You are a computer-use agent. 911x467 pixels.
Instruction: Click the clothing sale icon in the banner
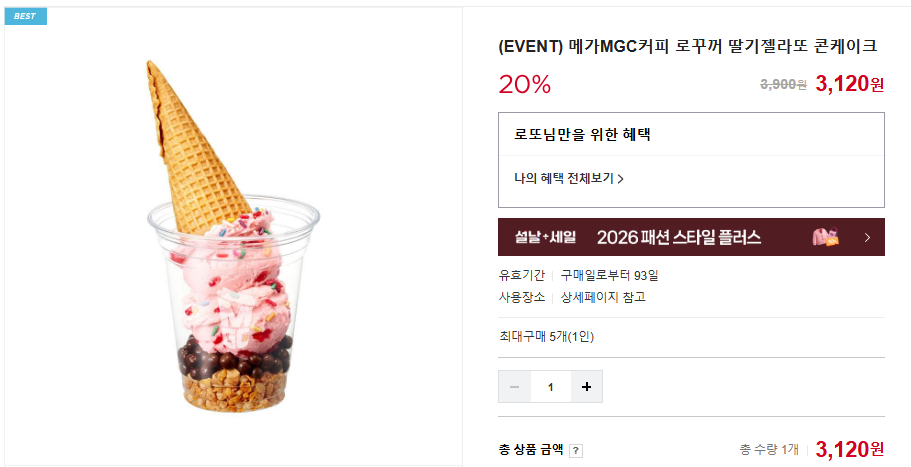click(x=826, y=237)
